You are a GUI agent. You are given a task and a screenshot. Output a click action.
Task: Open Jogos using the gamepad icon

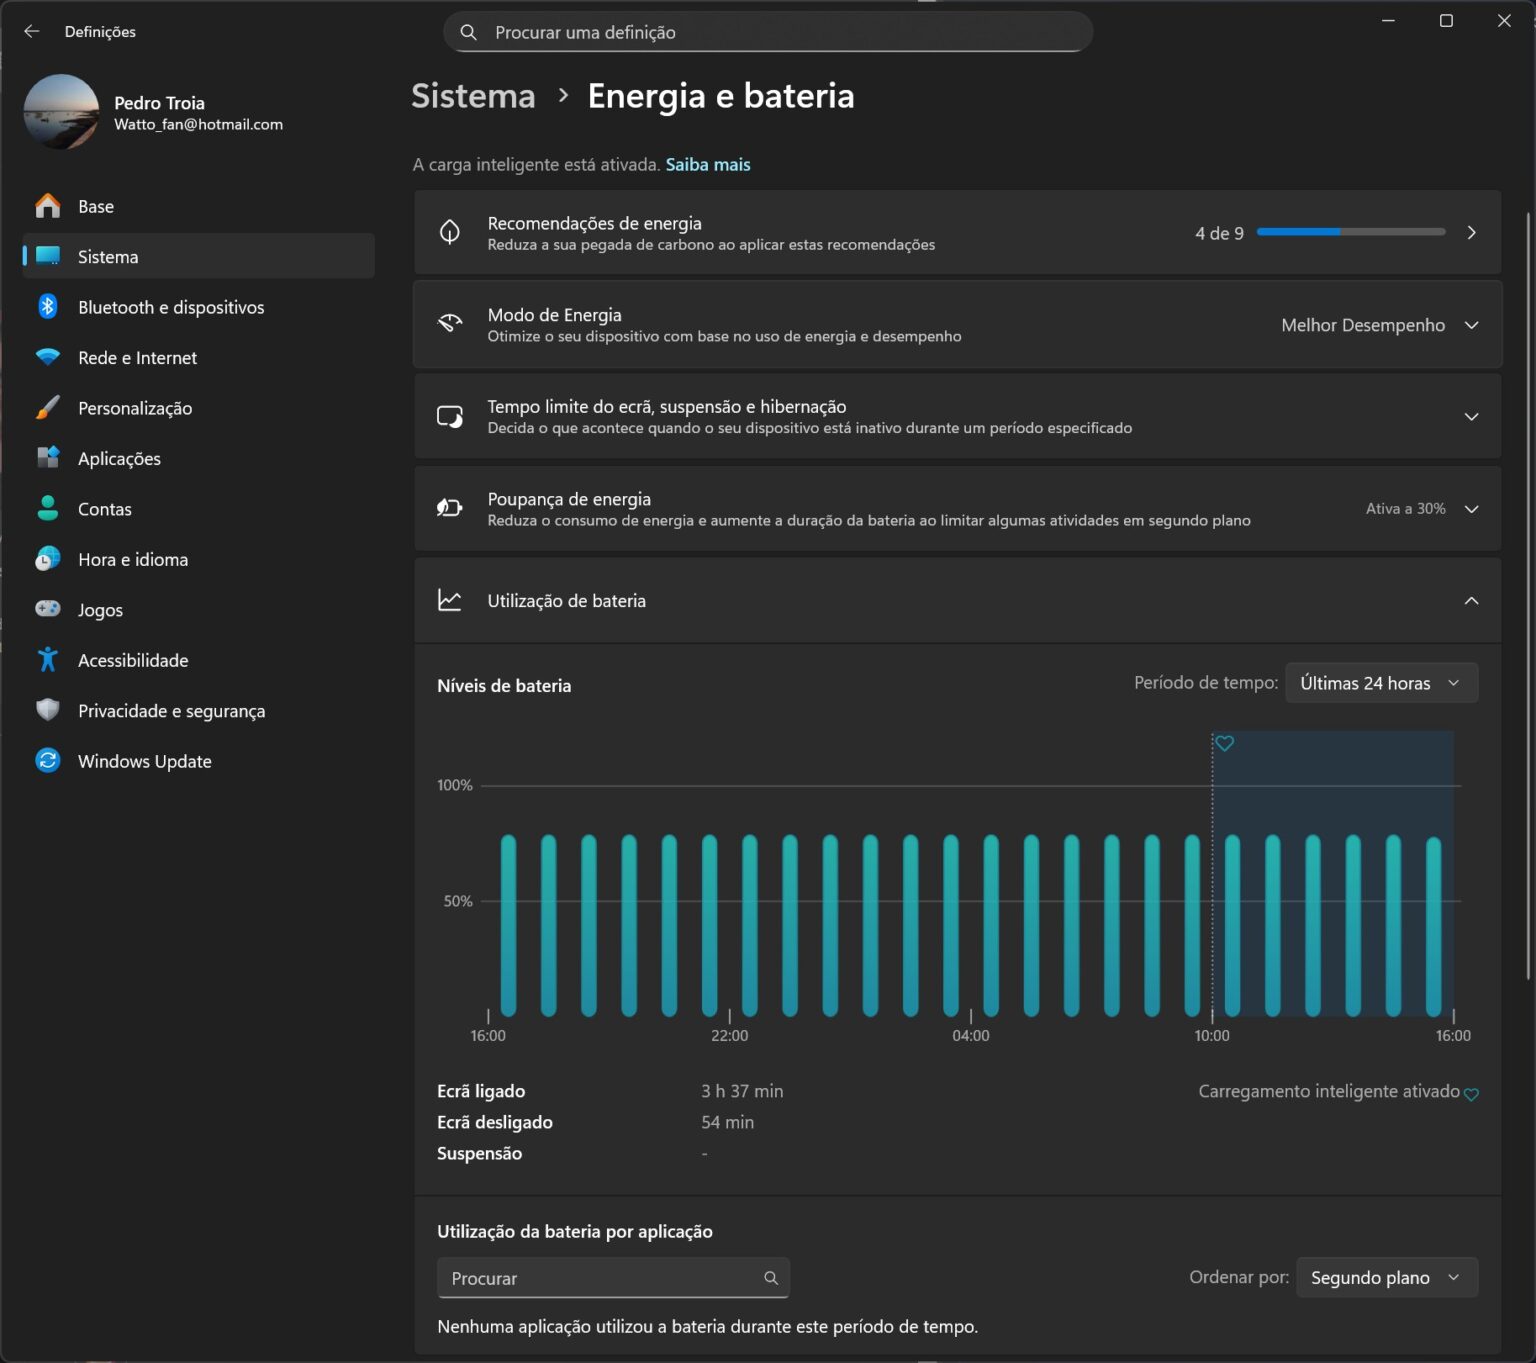(x=47, y=609)
